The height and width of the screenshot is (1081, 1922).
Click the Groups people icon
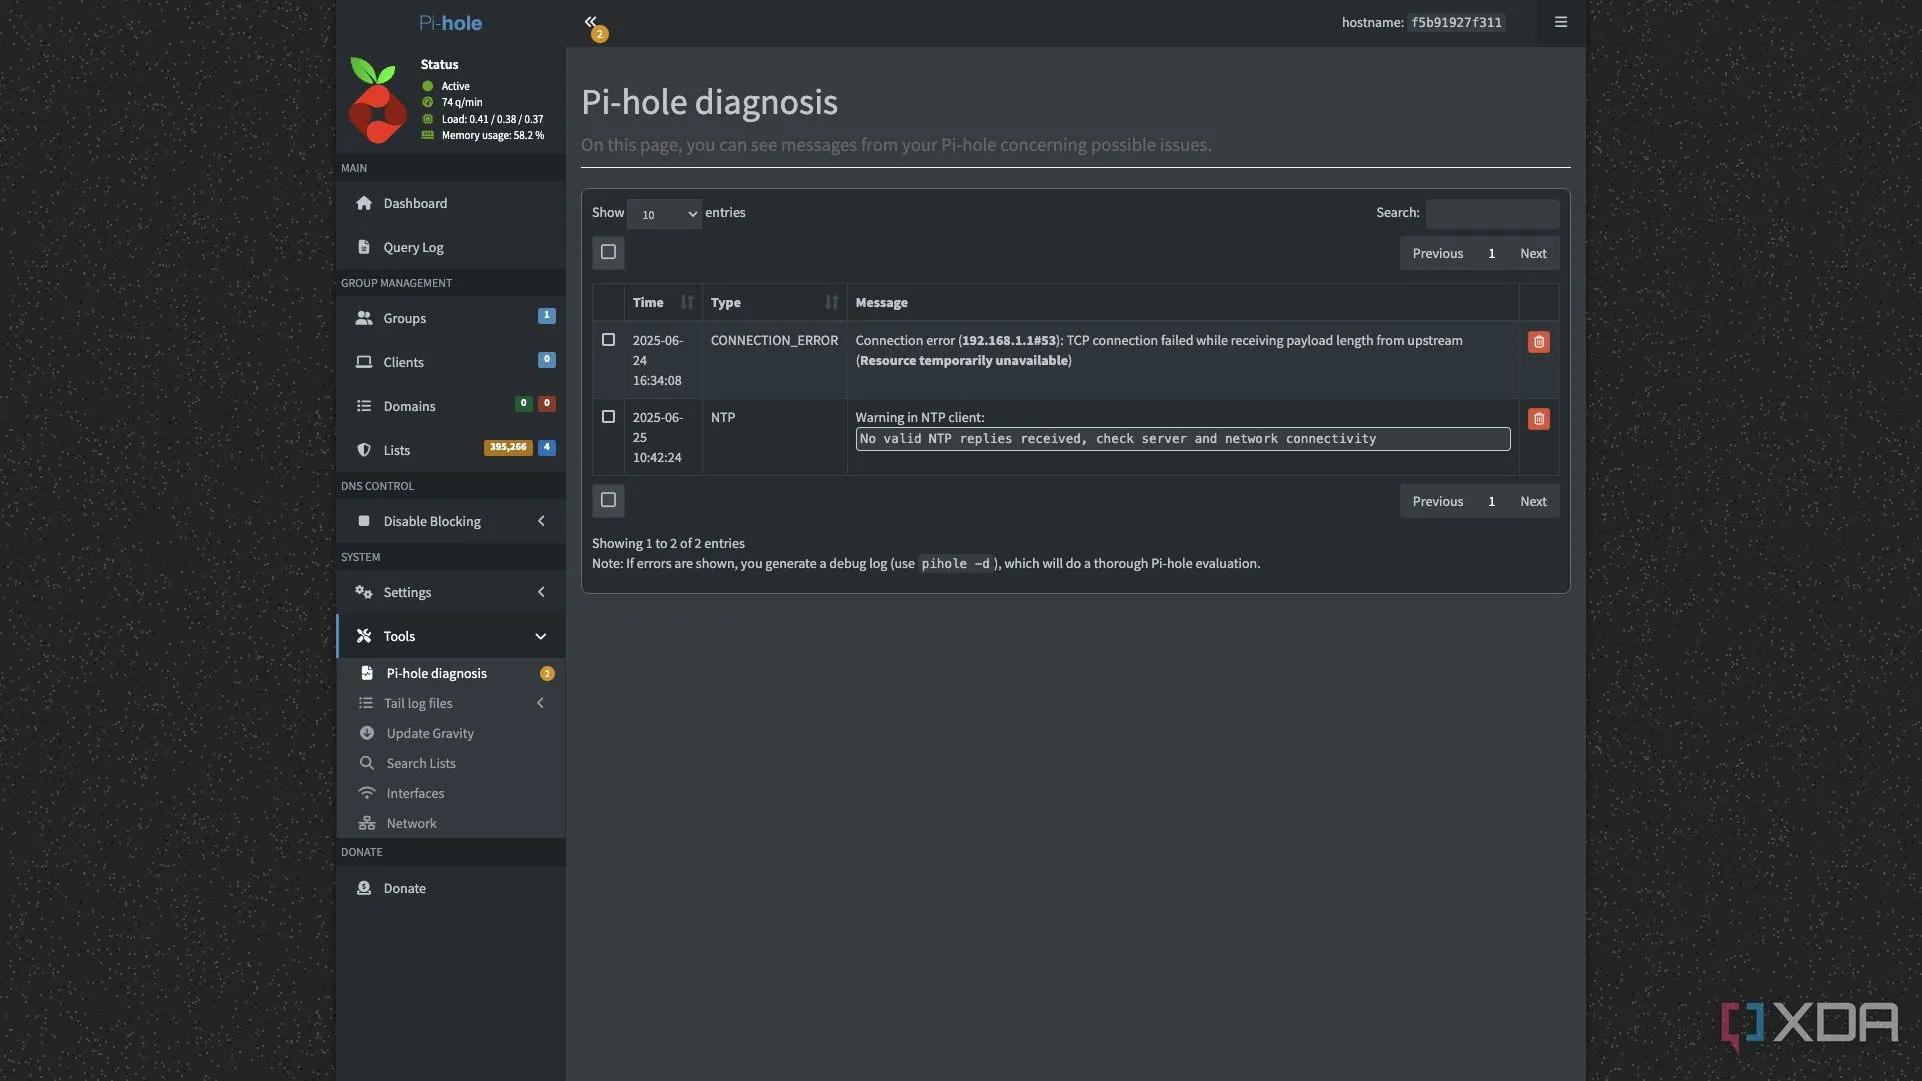[364, 318]
